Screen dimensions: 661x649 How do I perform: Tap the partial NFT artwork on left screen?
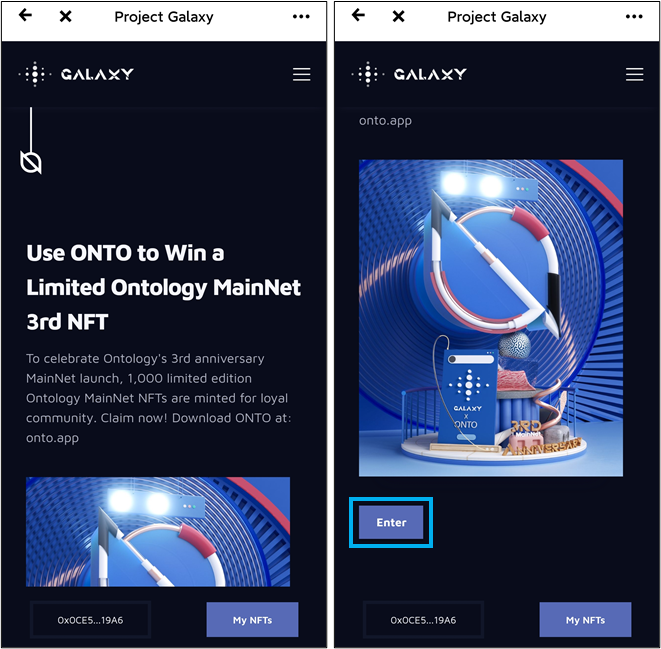(x=158, y=532)
